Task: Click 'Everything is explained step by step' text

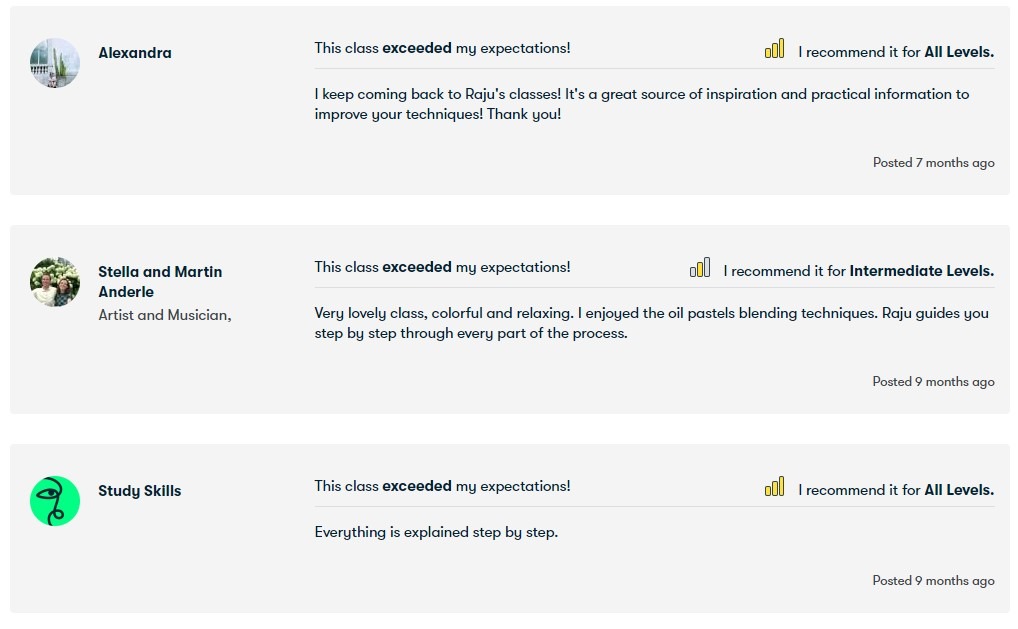Action: (x=436, y=532)
